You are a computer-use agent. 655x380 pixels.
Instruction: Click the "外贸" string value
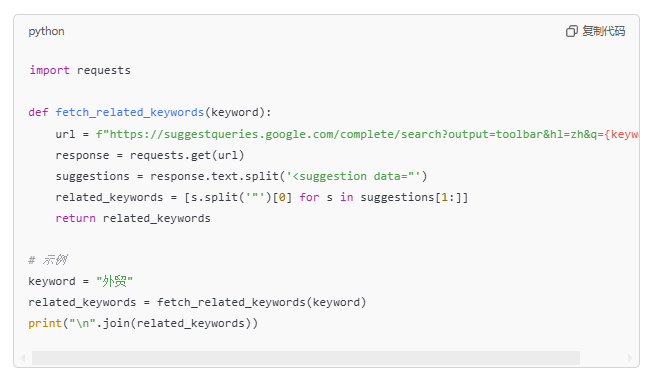(x=114, y=281)
